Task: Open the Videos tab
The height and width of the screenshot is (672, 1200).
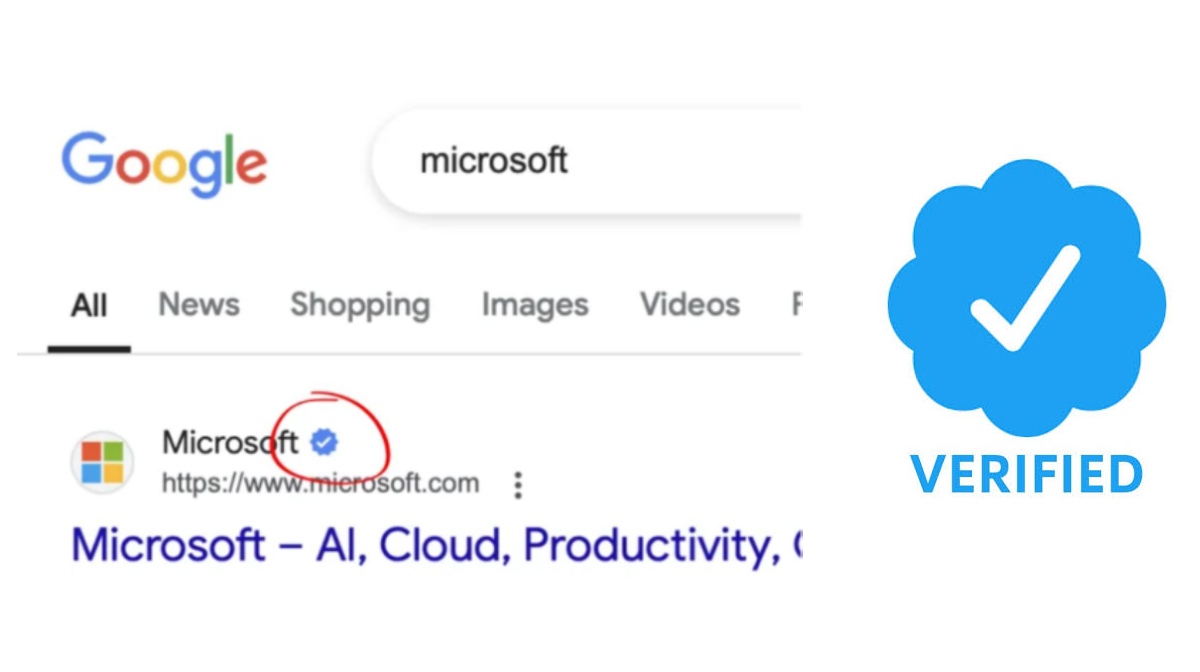Action: (690, 304)
